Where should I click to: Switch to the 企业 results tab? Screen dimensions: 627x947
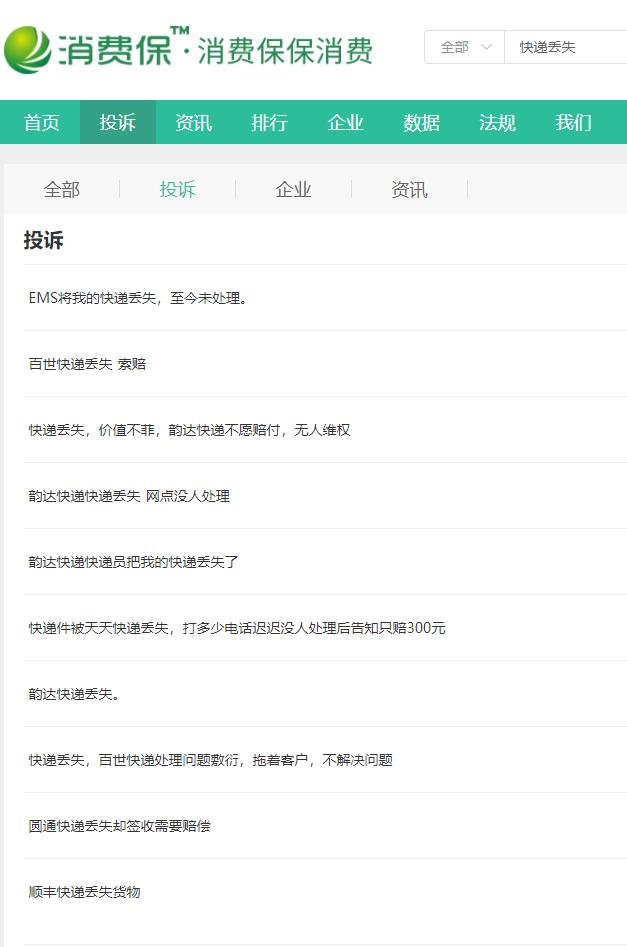(294, 190)
